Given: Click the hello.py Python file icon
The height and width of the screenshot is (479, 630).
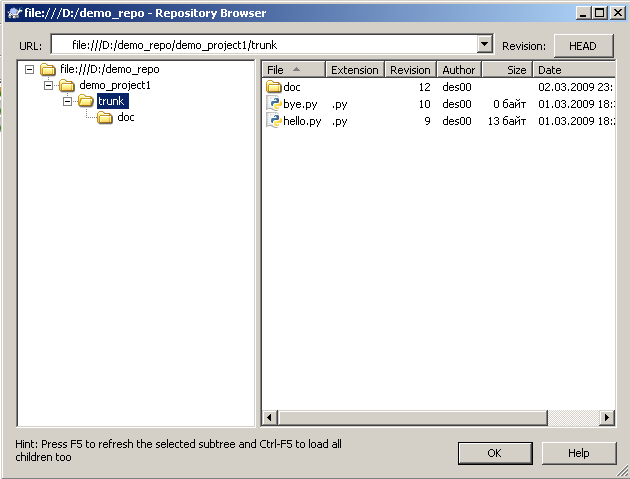Looking at the screenshot, I should tap(274, 121).
